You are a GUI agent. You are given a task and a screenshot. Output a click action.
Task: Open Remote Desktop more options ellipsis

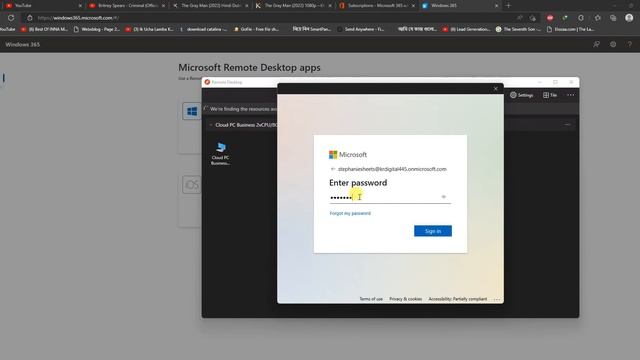pyautogui.click(x=571, y=95)
